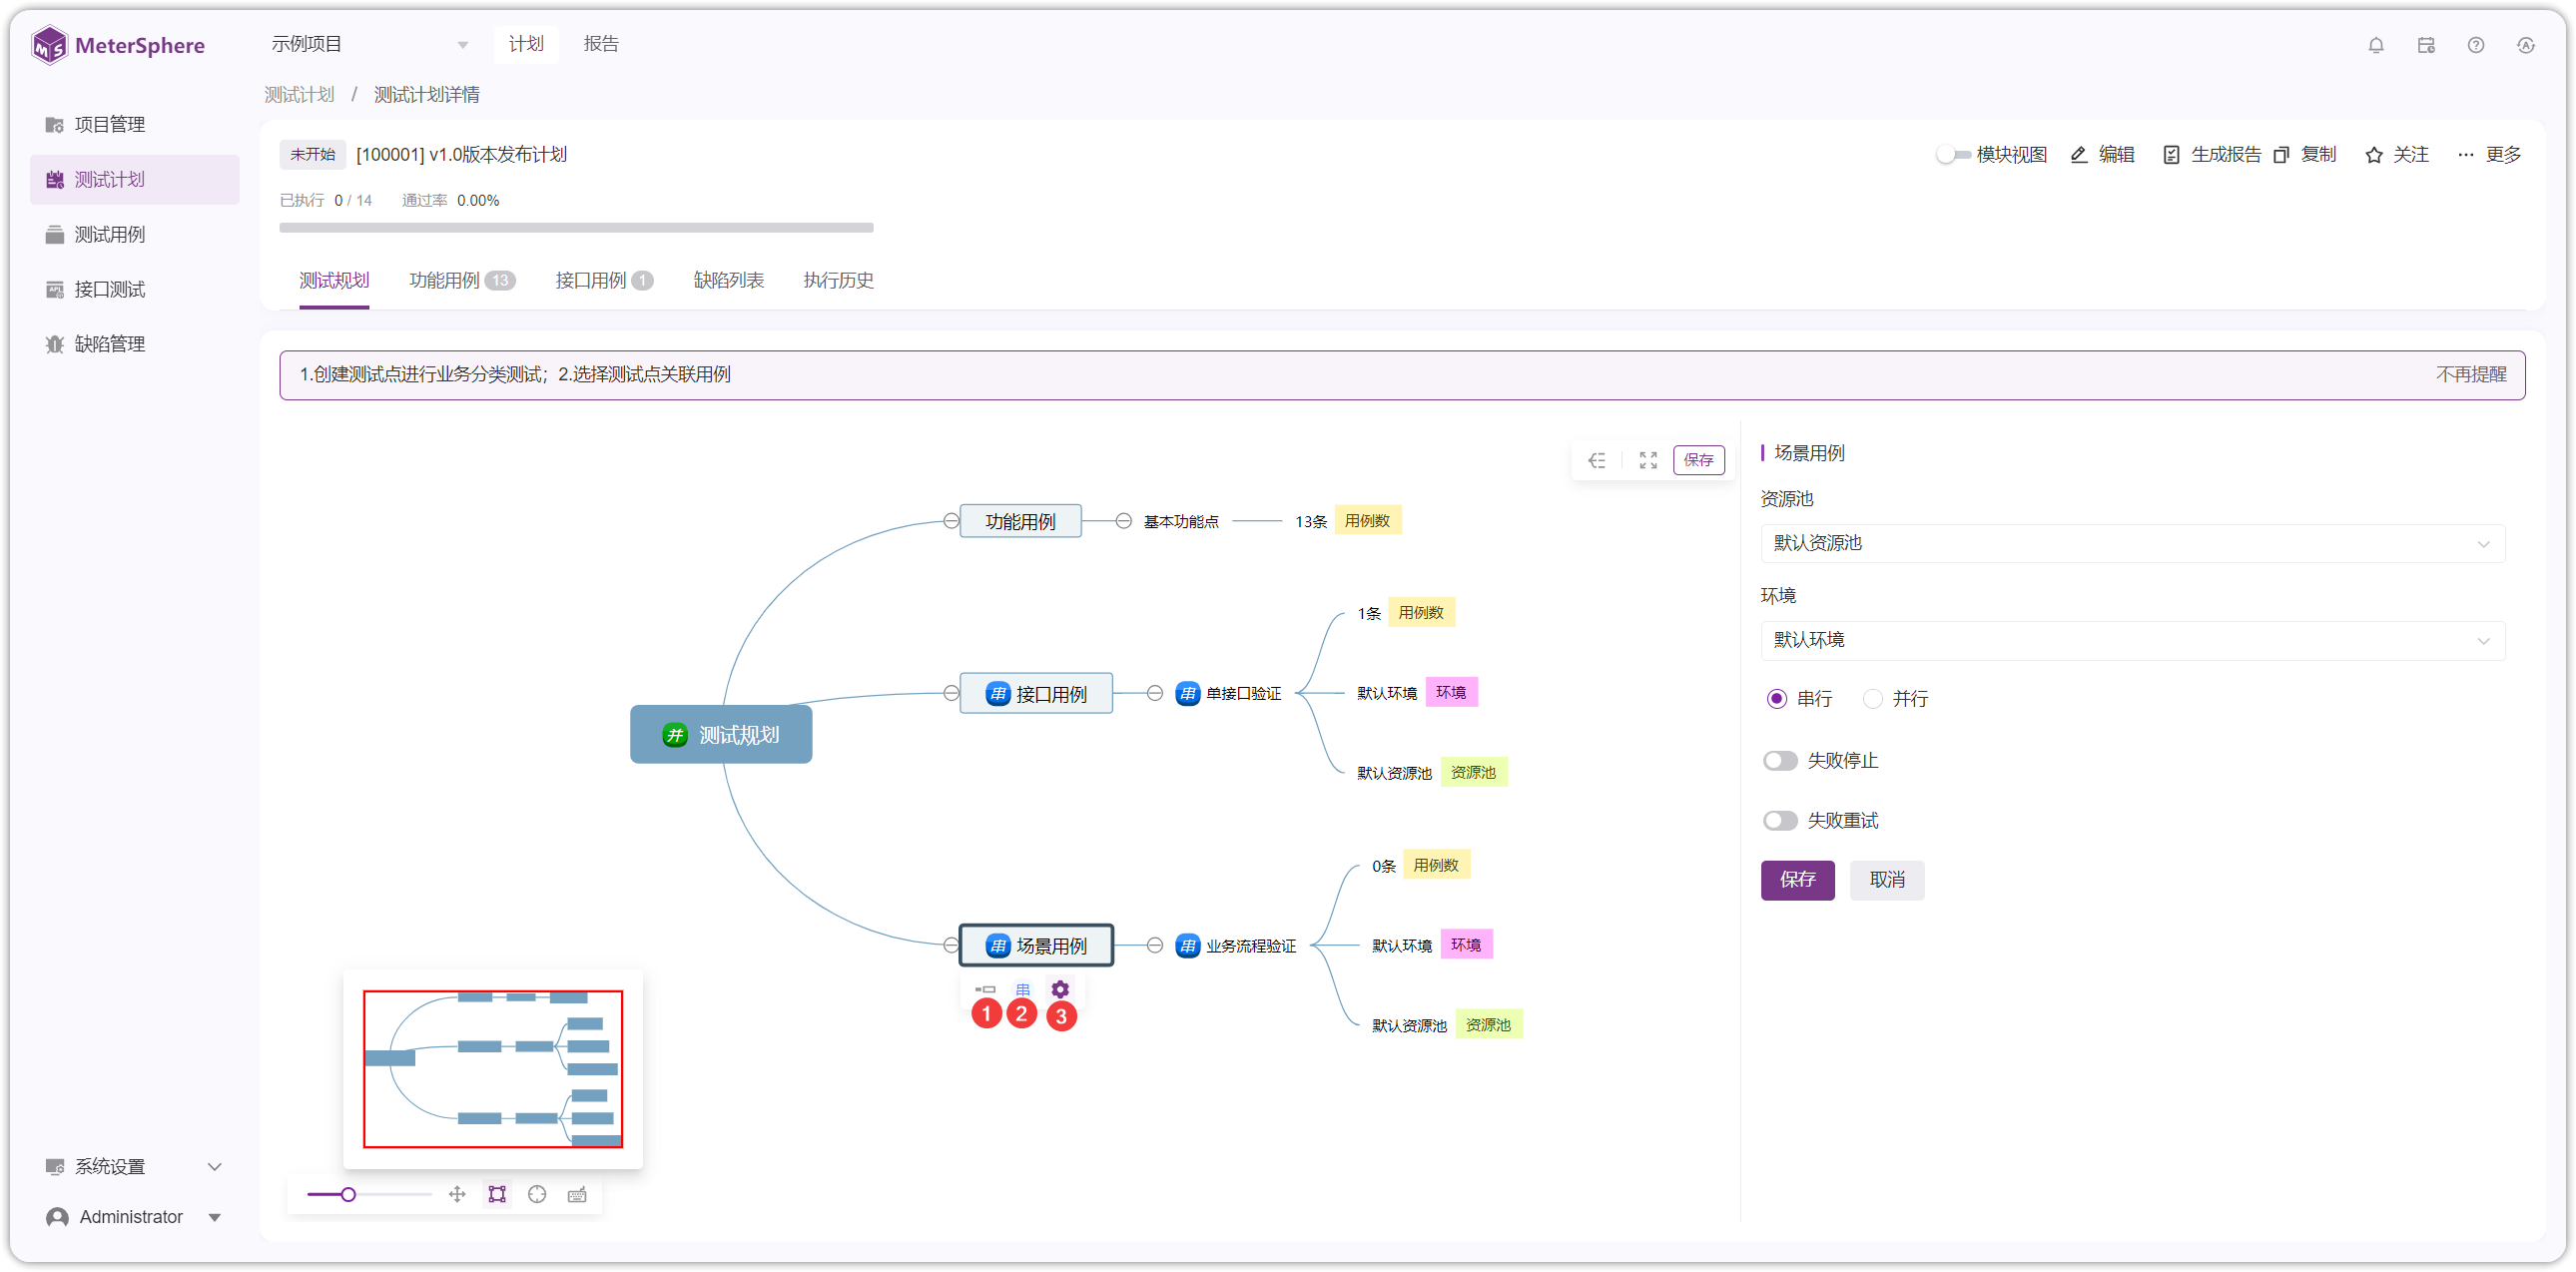Click the 串 serial icon under 场景用例 node
The height and width of the screenshot is (1272, 2576).
1022,989
